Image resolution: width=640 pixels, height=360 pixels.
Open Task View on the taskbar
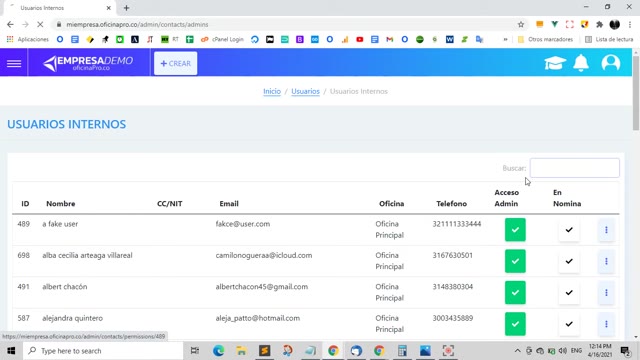pyautogui.click(x=195, y=351)
